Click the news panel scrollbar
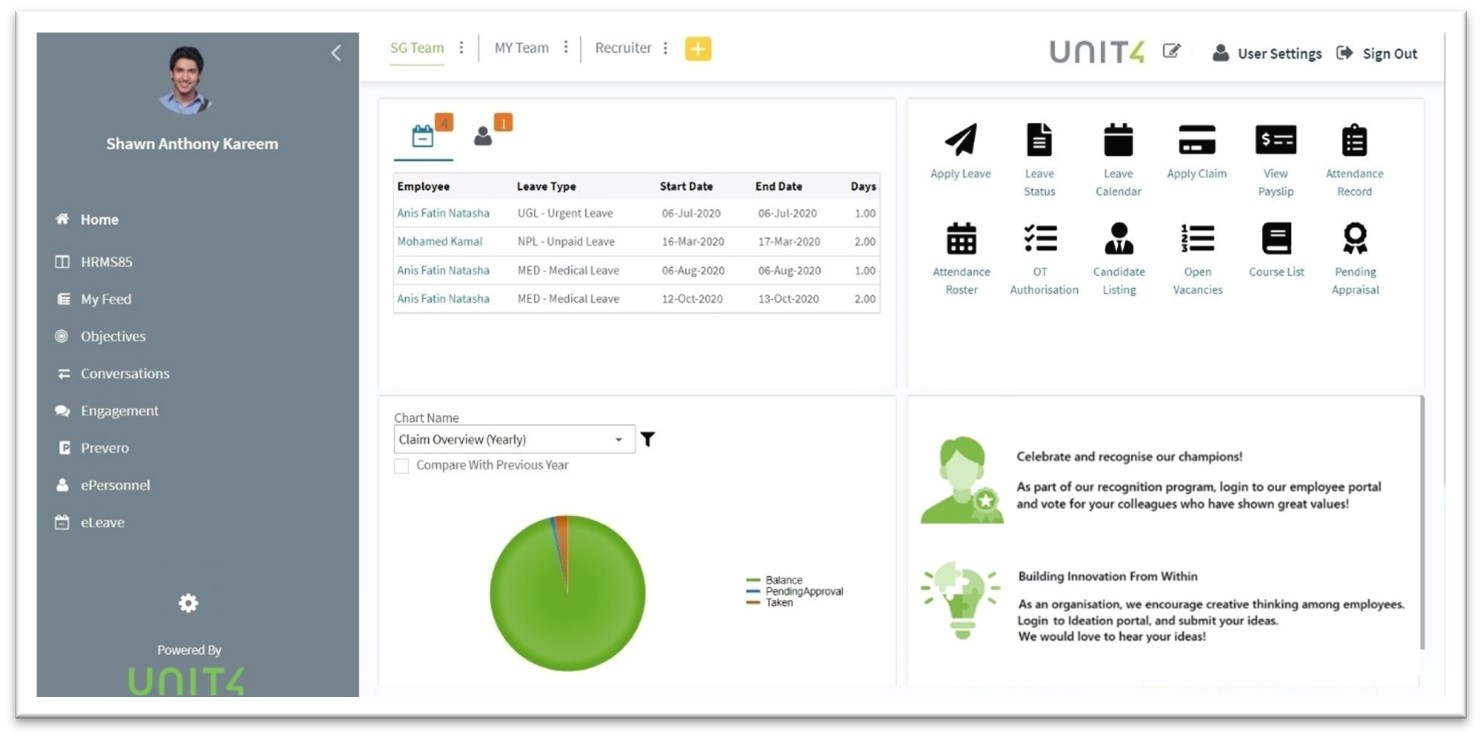This screenshot has width=1482, height=738. point(1421,523)
